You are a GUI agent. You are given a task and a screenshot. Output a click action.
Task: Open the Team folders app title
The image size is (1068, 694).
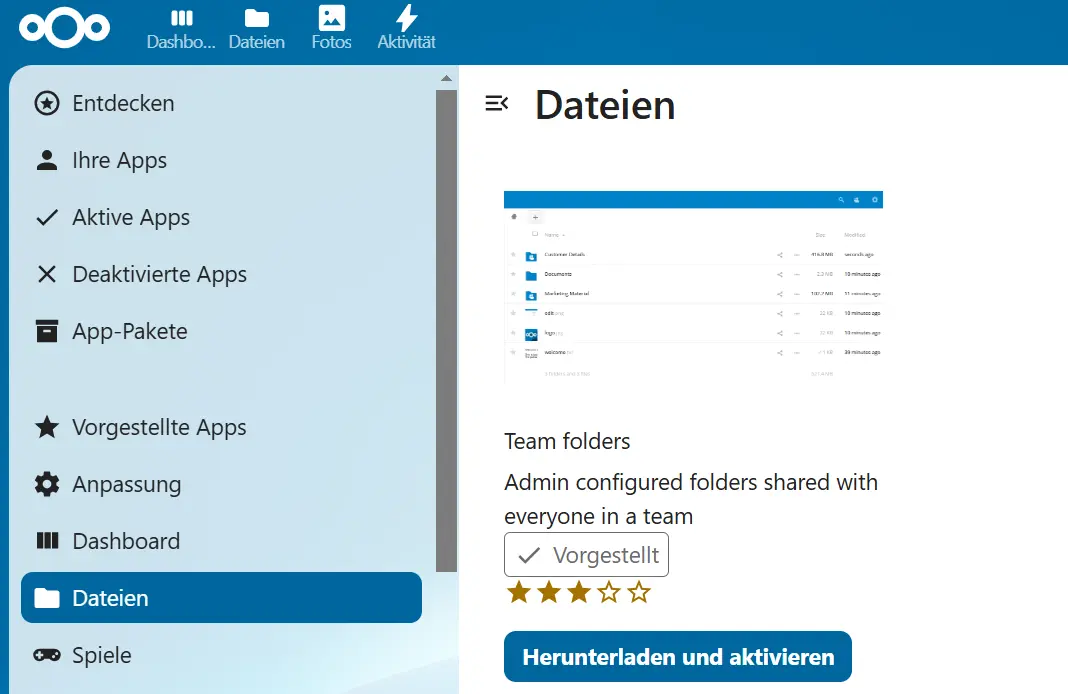click(x=567, y=441)
